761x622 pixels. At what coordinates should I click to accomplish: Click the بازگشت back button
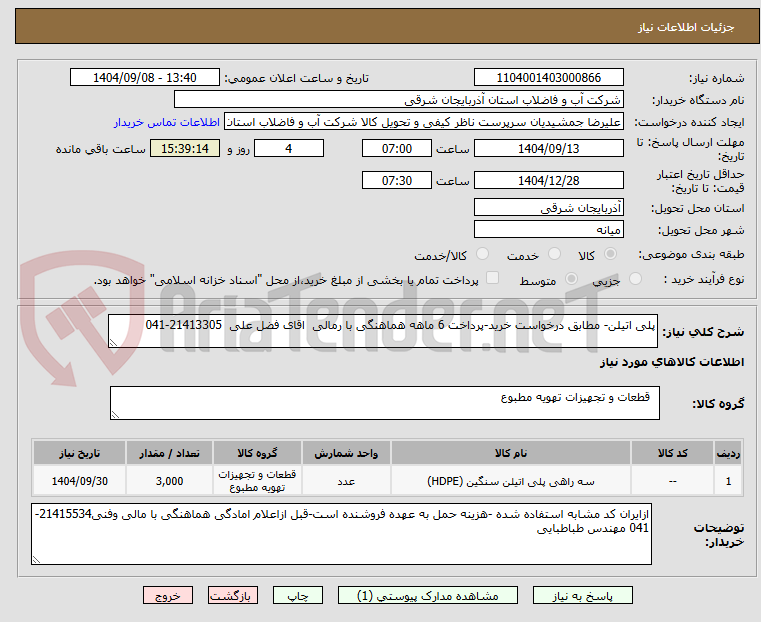[233, 595]
